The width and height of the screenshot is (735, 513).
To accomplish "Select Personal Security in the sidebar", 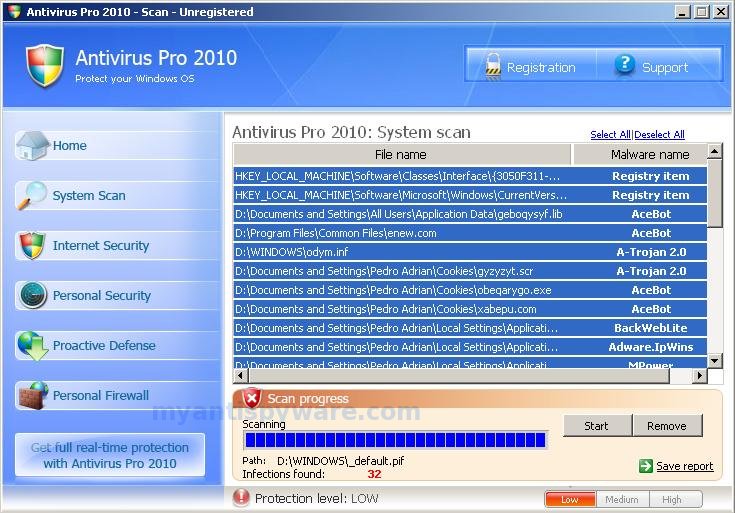I will pos(117,295).
